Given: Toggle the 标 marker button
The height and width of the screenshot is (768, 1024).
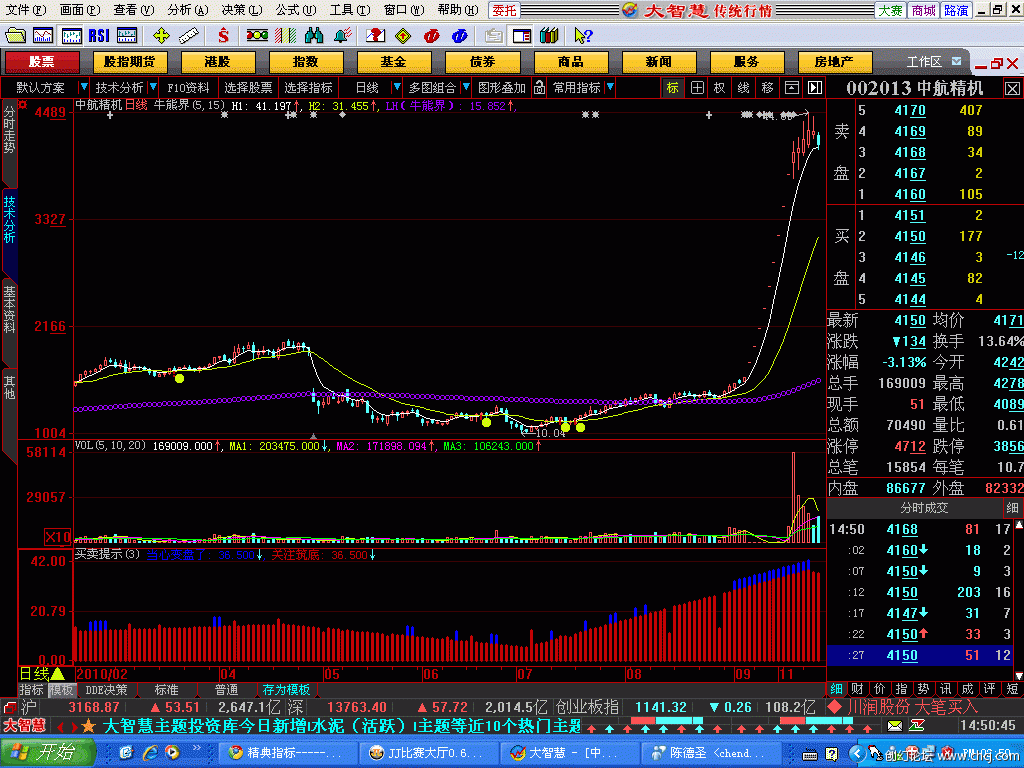Looking at the screenshot, I should point(673,87).
